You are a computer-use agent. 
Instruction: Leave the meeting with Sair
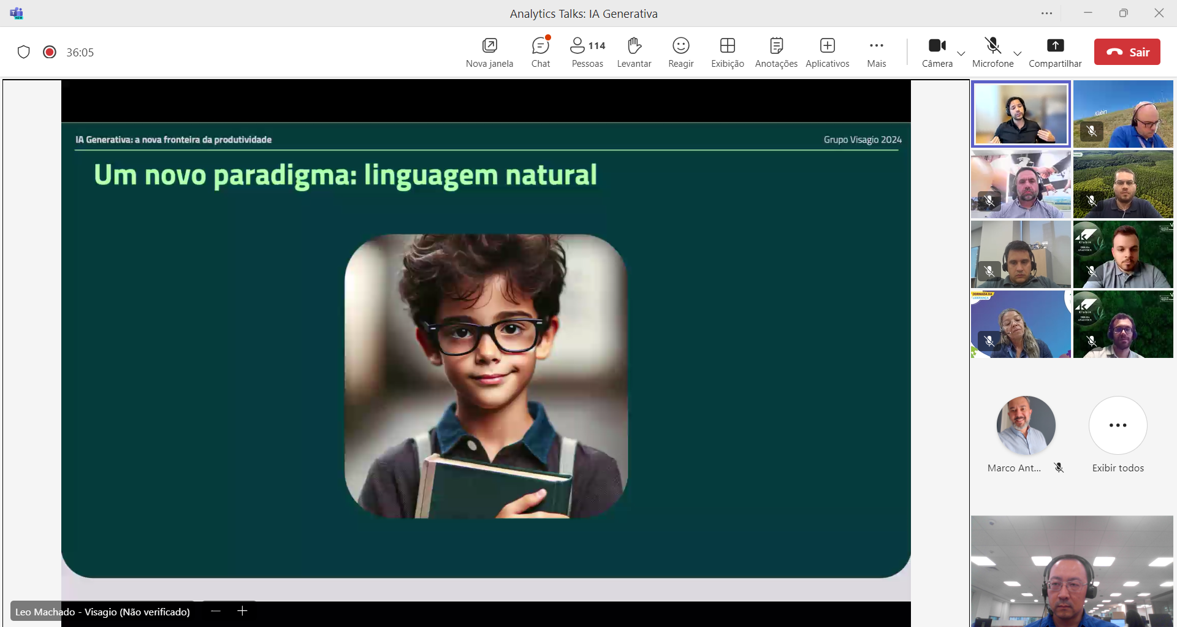click(1127, 52)
